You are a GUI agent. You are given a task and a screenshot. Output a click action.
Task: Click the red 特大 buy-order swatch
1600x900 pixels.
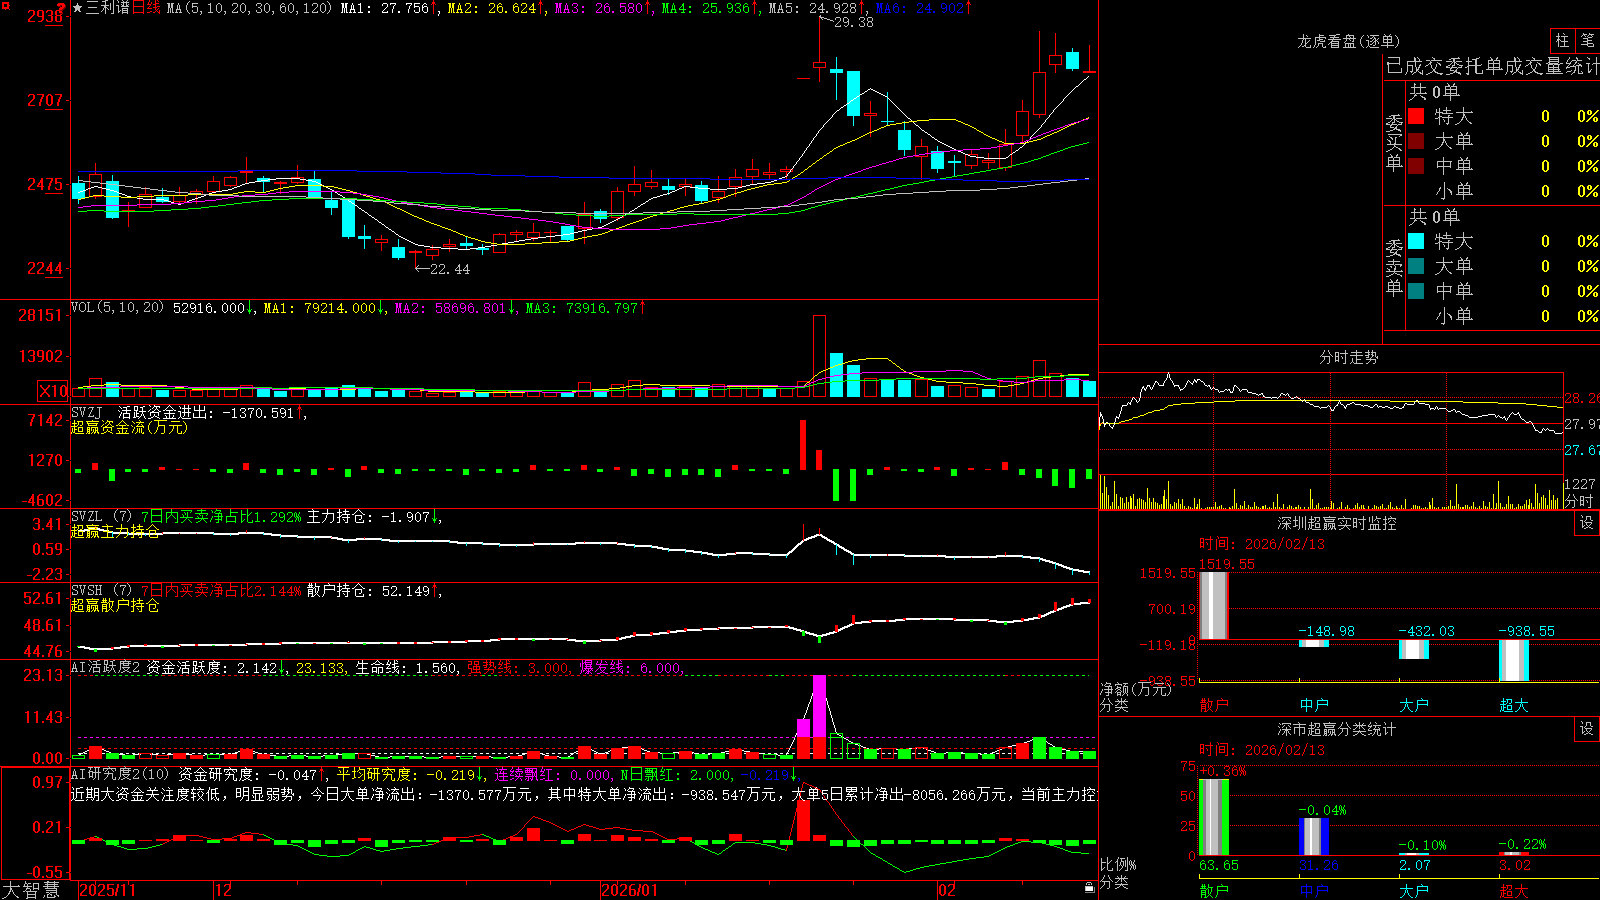(1416, 116)
